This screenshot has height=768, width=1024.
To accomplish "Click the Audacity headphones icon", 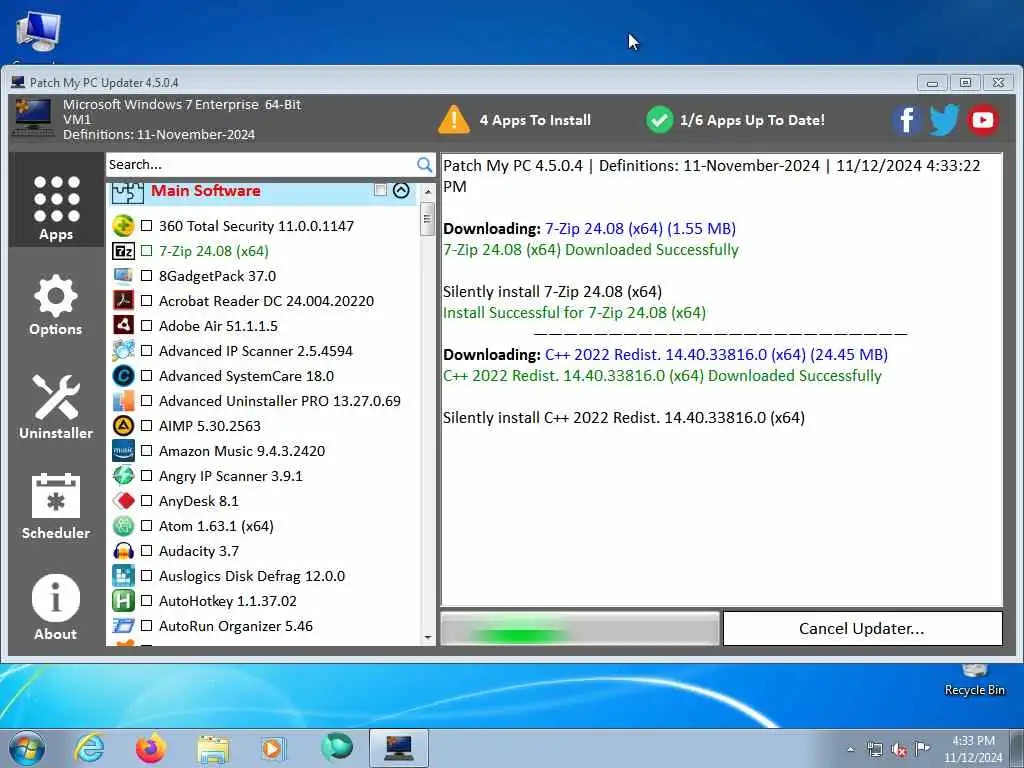I will coord(123,551).
